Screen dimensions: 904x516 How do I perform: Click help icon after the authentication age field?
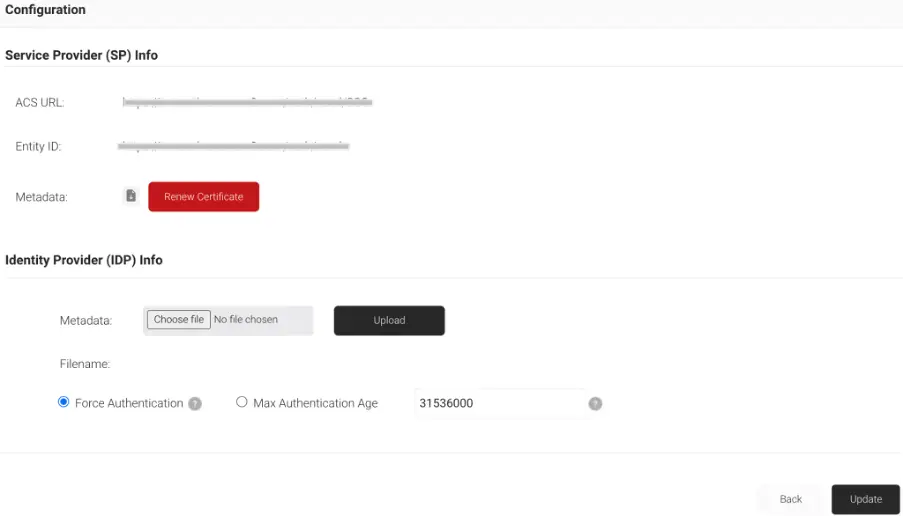click(x=595, y=404)
